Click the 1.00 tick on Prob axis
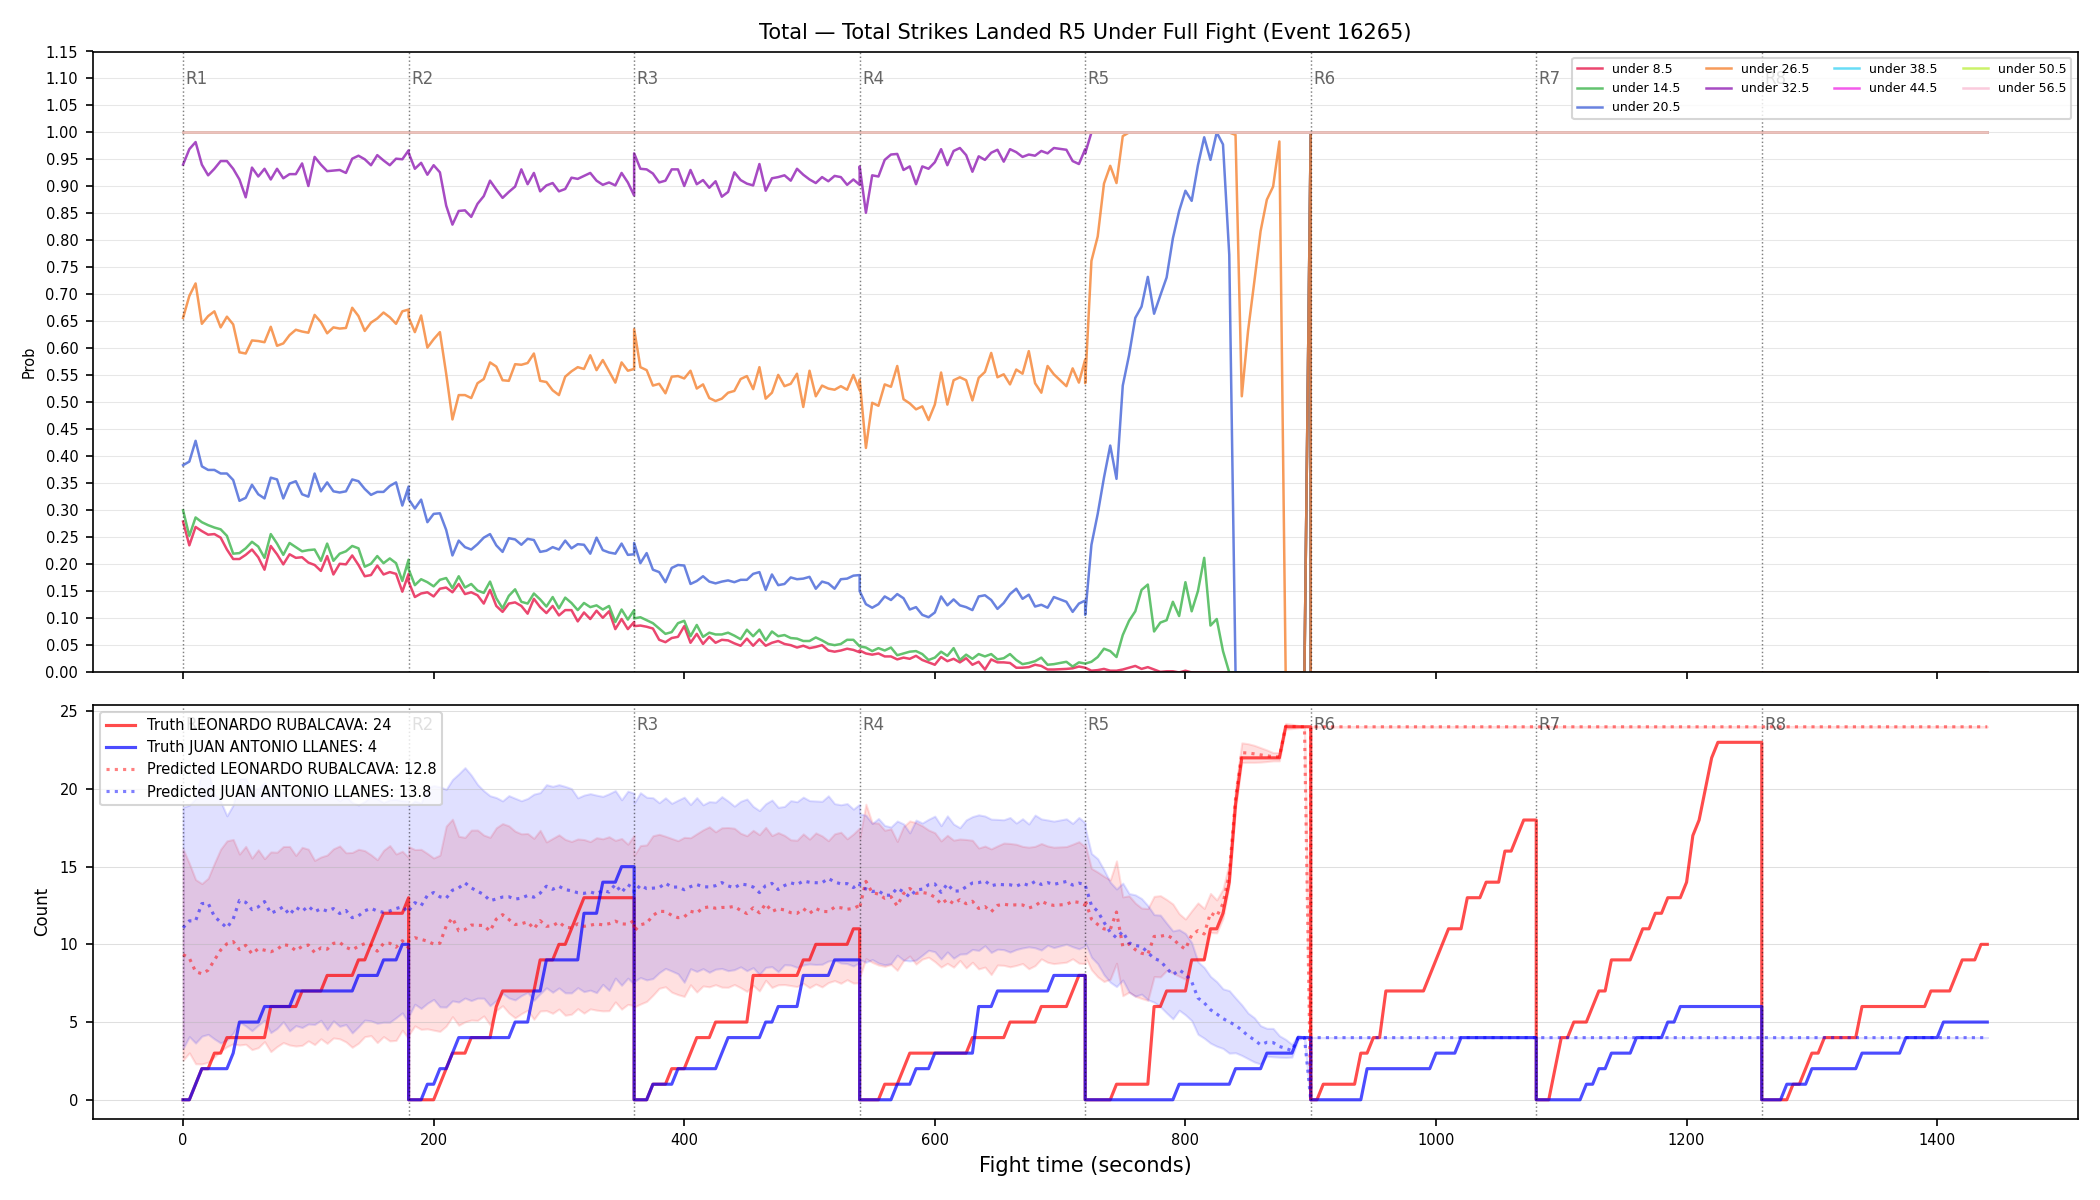Screen dimensions: 2100x1200 [62, 133]
